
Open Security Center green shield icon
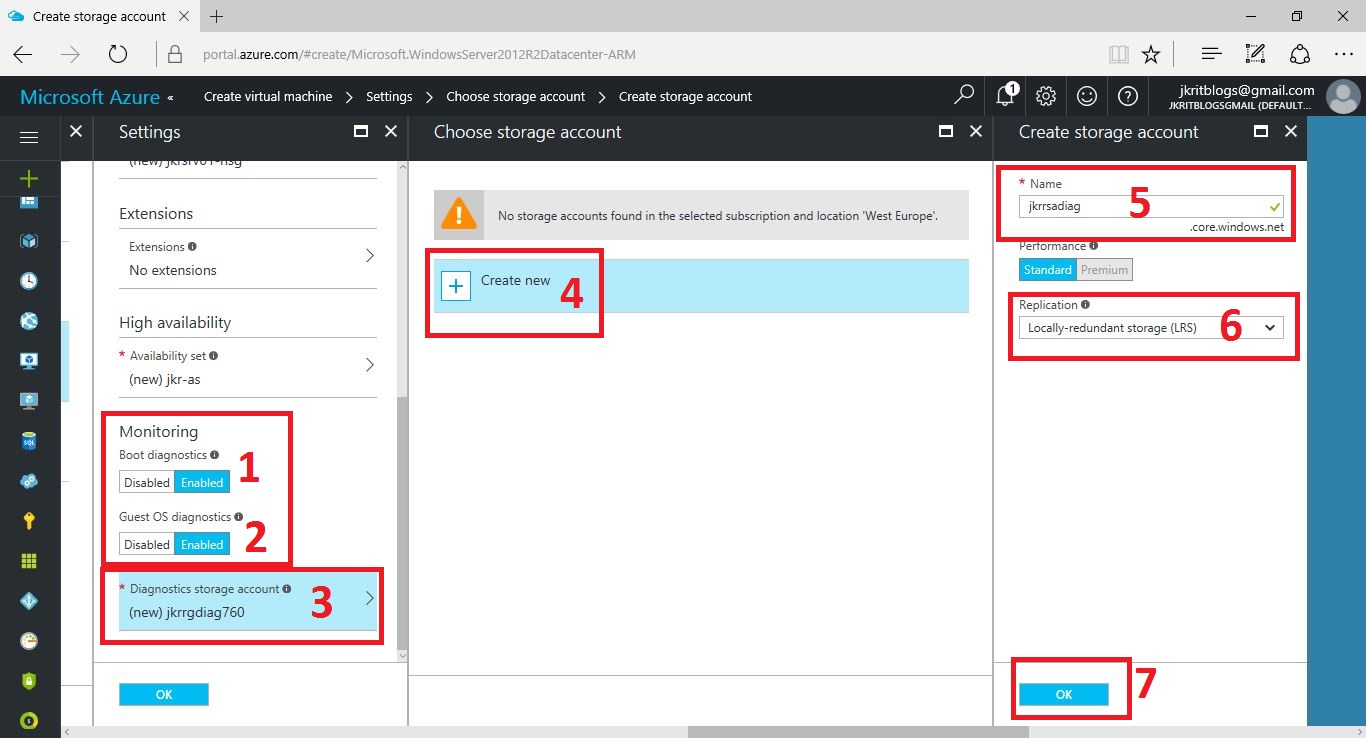29,681
